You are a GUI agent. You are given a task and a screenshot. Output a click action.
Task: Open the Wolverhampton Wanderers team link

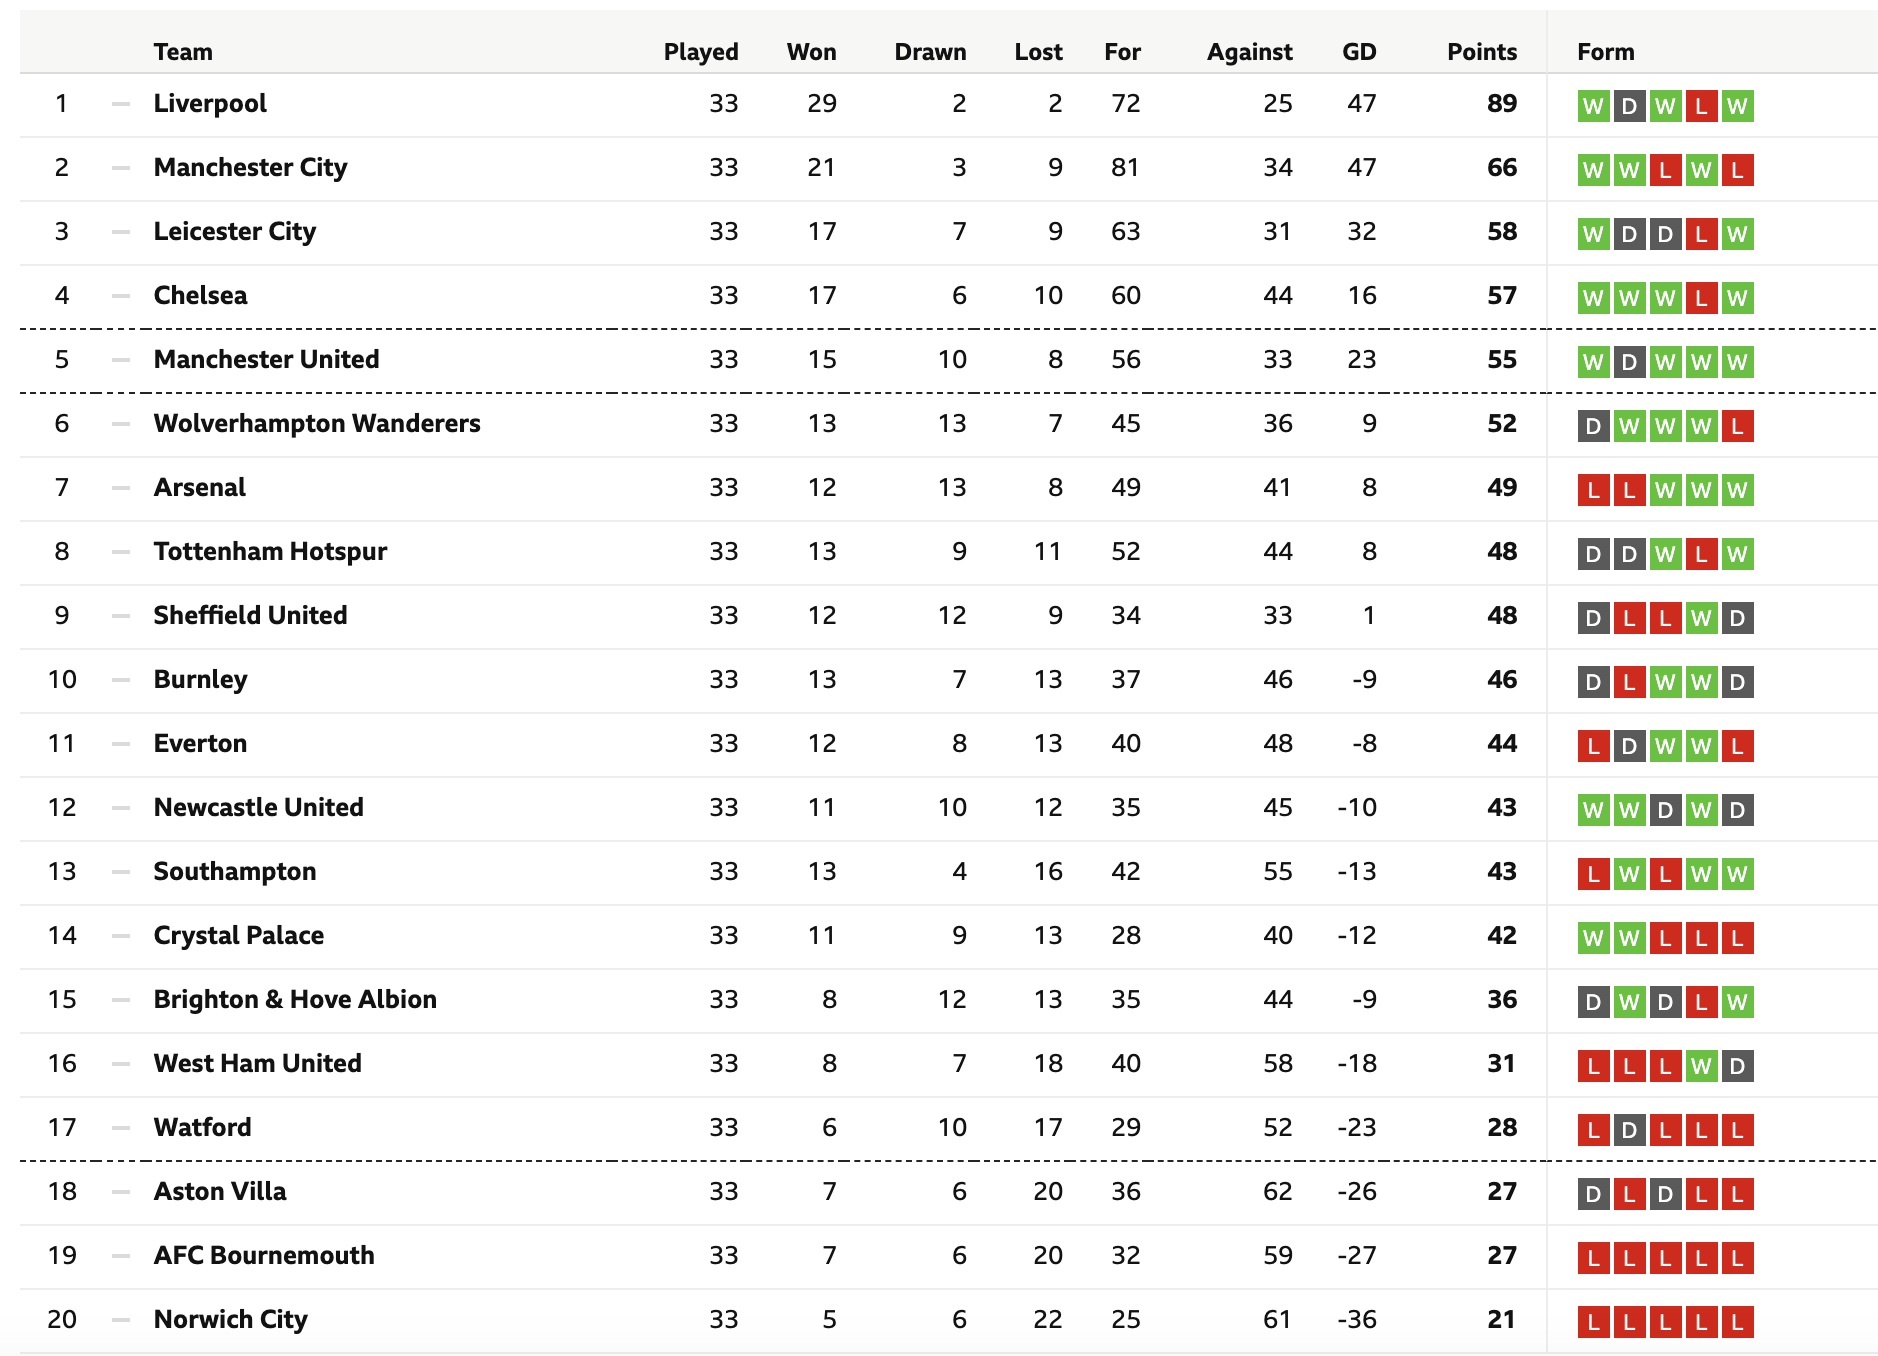tap(317, 423)
